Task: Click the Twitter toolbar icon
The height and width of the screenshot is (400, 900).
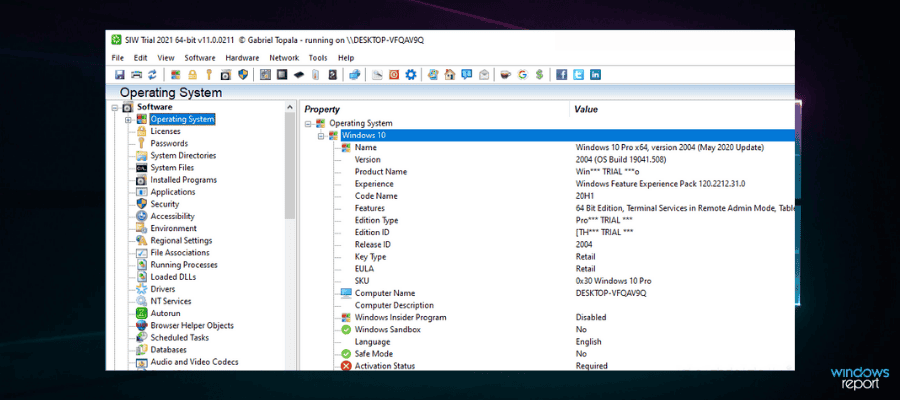Action: coord(579,75)
